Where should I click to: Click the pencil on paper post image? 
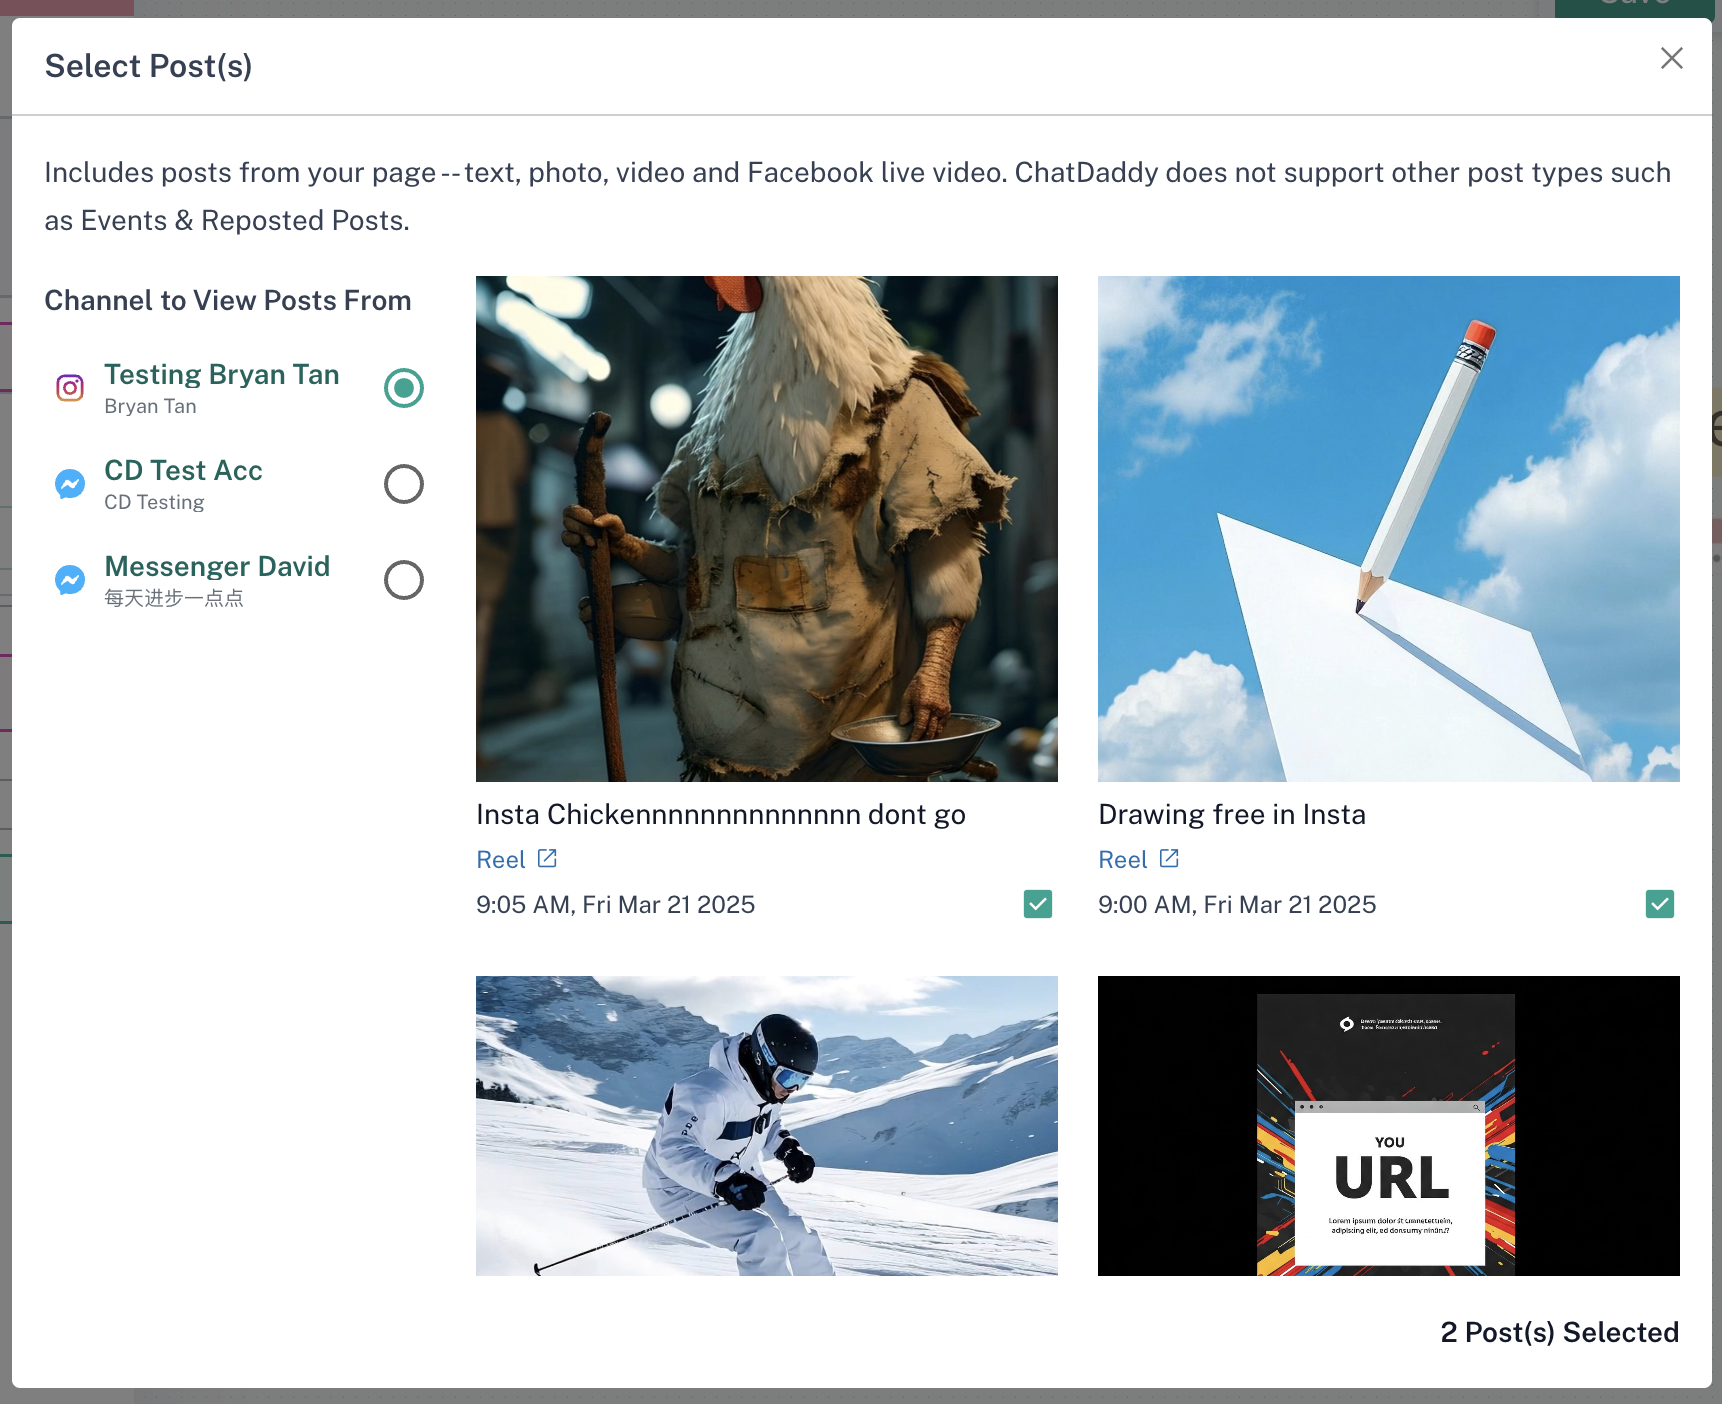(1388, 528)
